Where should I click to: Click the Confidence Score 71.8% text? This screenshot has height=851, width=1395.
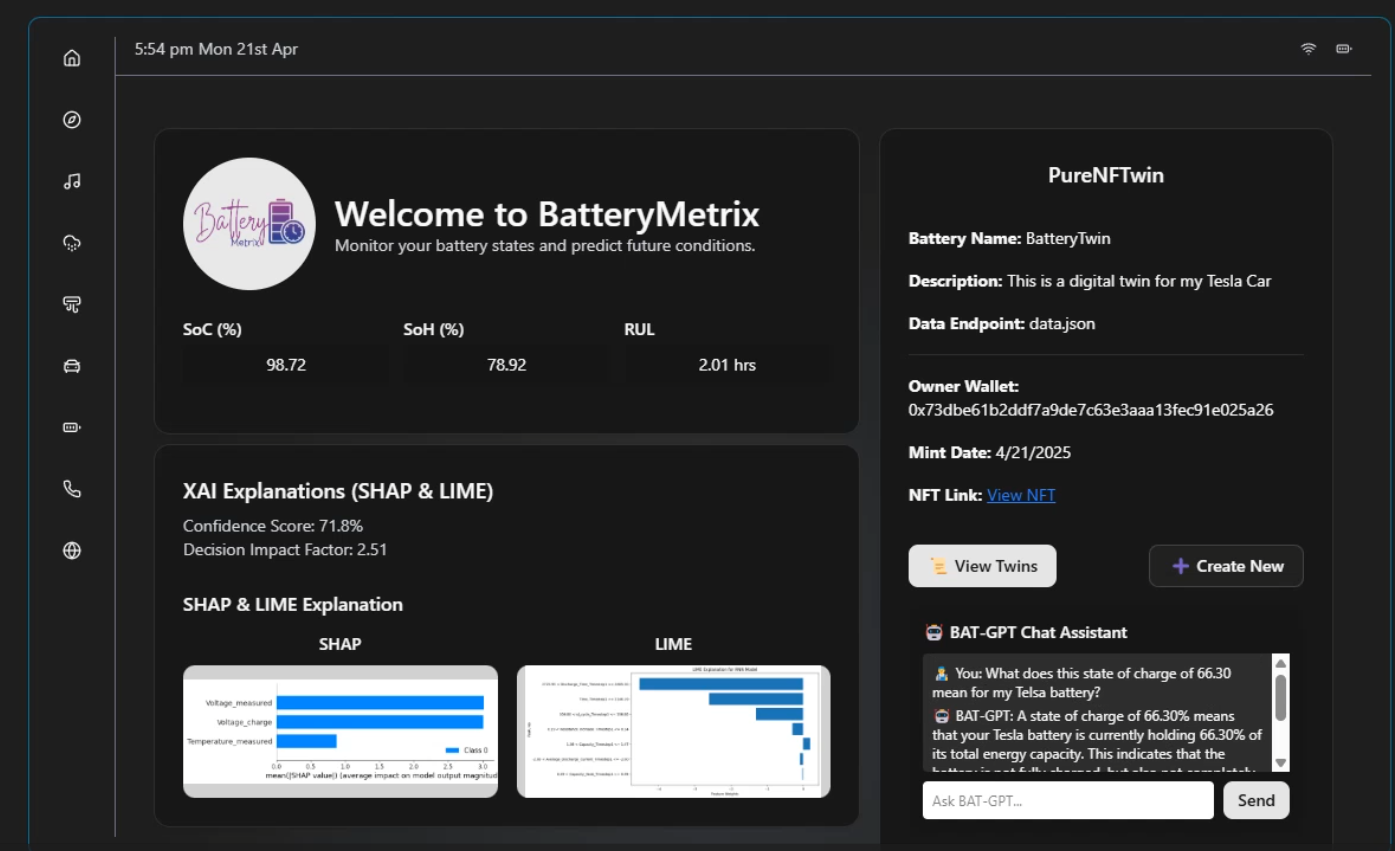point(273,525)
